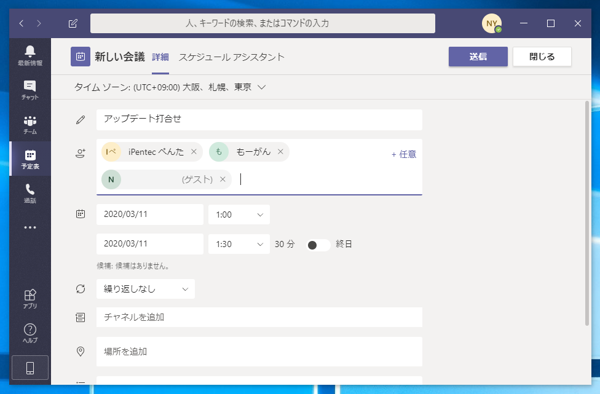600x394 pixels.
Task: Click the 閉じる close button
Action: tap(542, 57)
